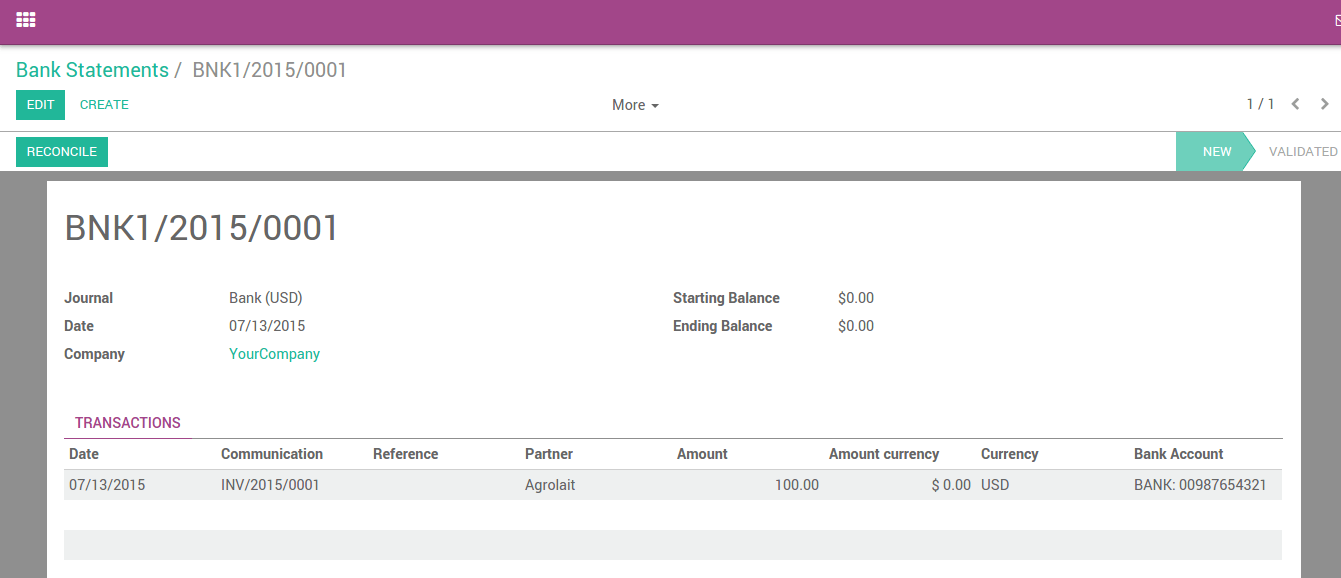Select the NEW stage in the status bar
The image size is (1341, 578).
pyautogui.click(x=1217, y=151)
